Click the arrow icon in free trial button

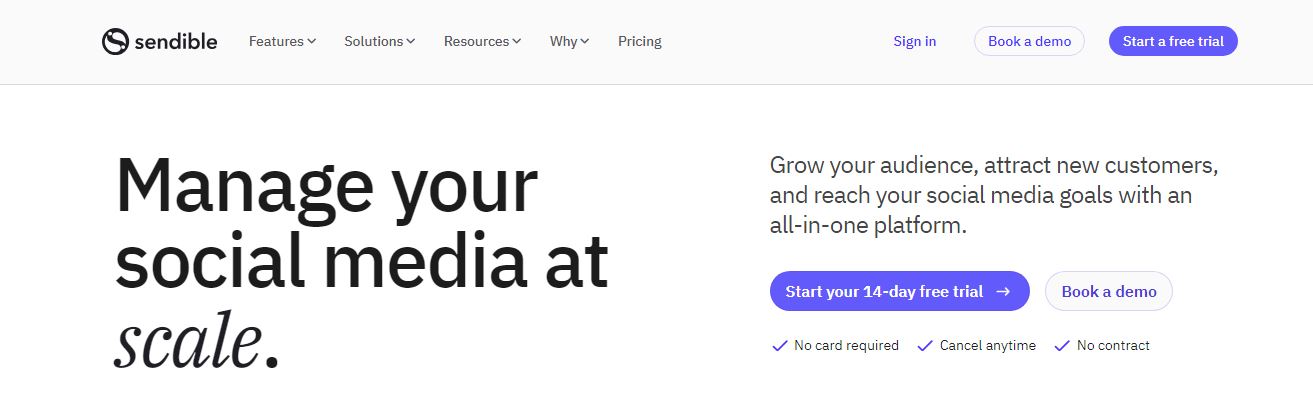click(1004, 292)
